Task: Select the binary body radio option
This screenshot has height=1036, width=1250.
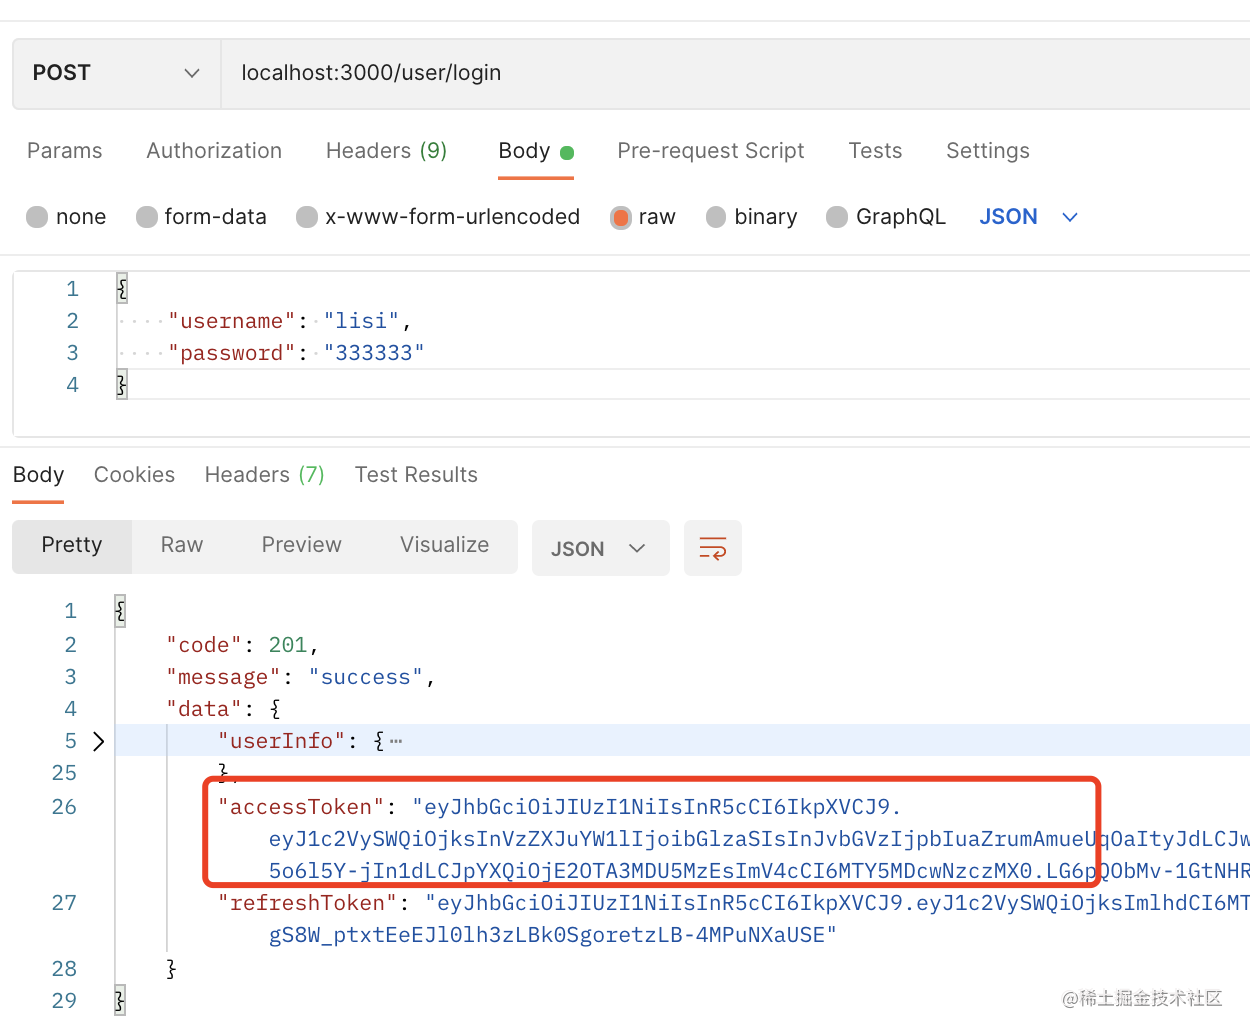Action: point(716,217)
